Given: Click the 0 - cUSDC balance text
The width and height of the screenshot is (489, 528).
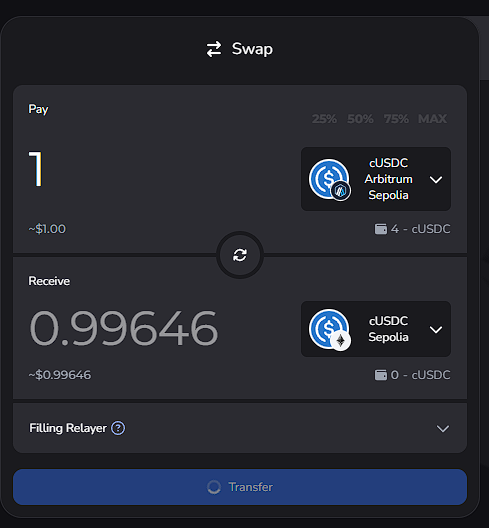Looking at the screenshot, I should [x=420, y=375].
